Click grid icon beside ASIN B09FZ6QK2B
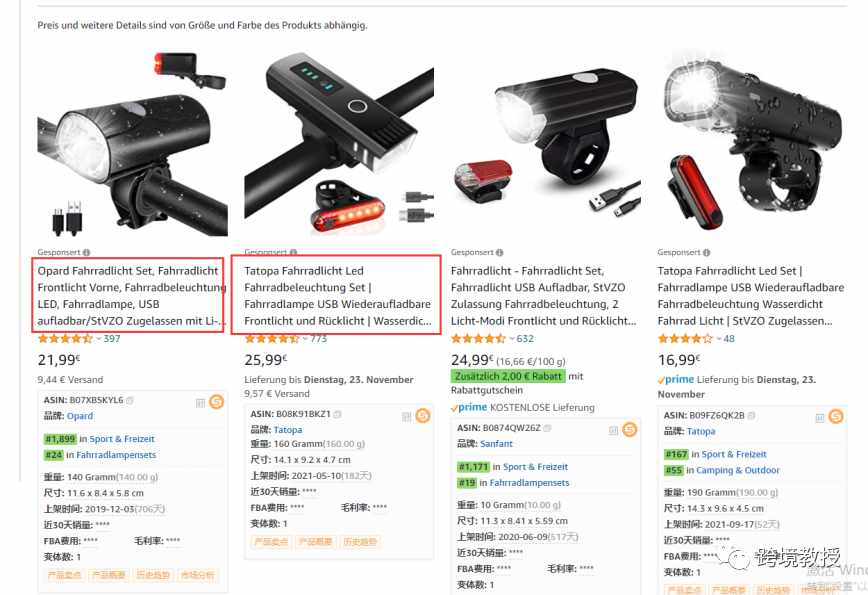This screenshot has width=868, height=595. tap(820, 417)
